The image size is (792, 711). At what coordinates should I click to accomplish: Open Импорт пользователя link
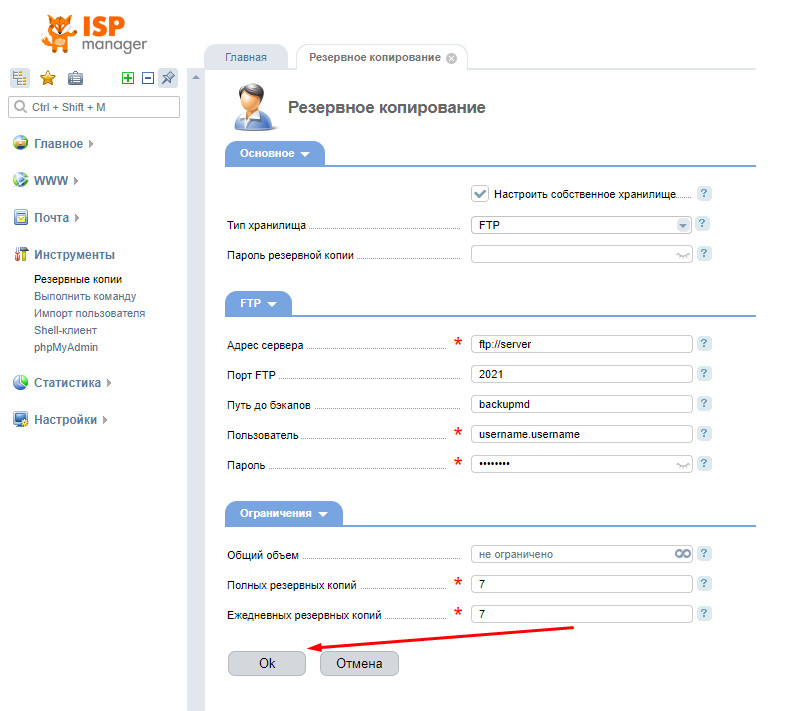(x=89, y=313)
